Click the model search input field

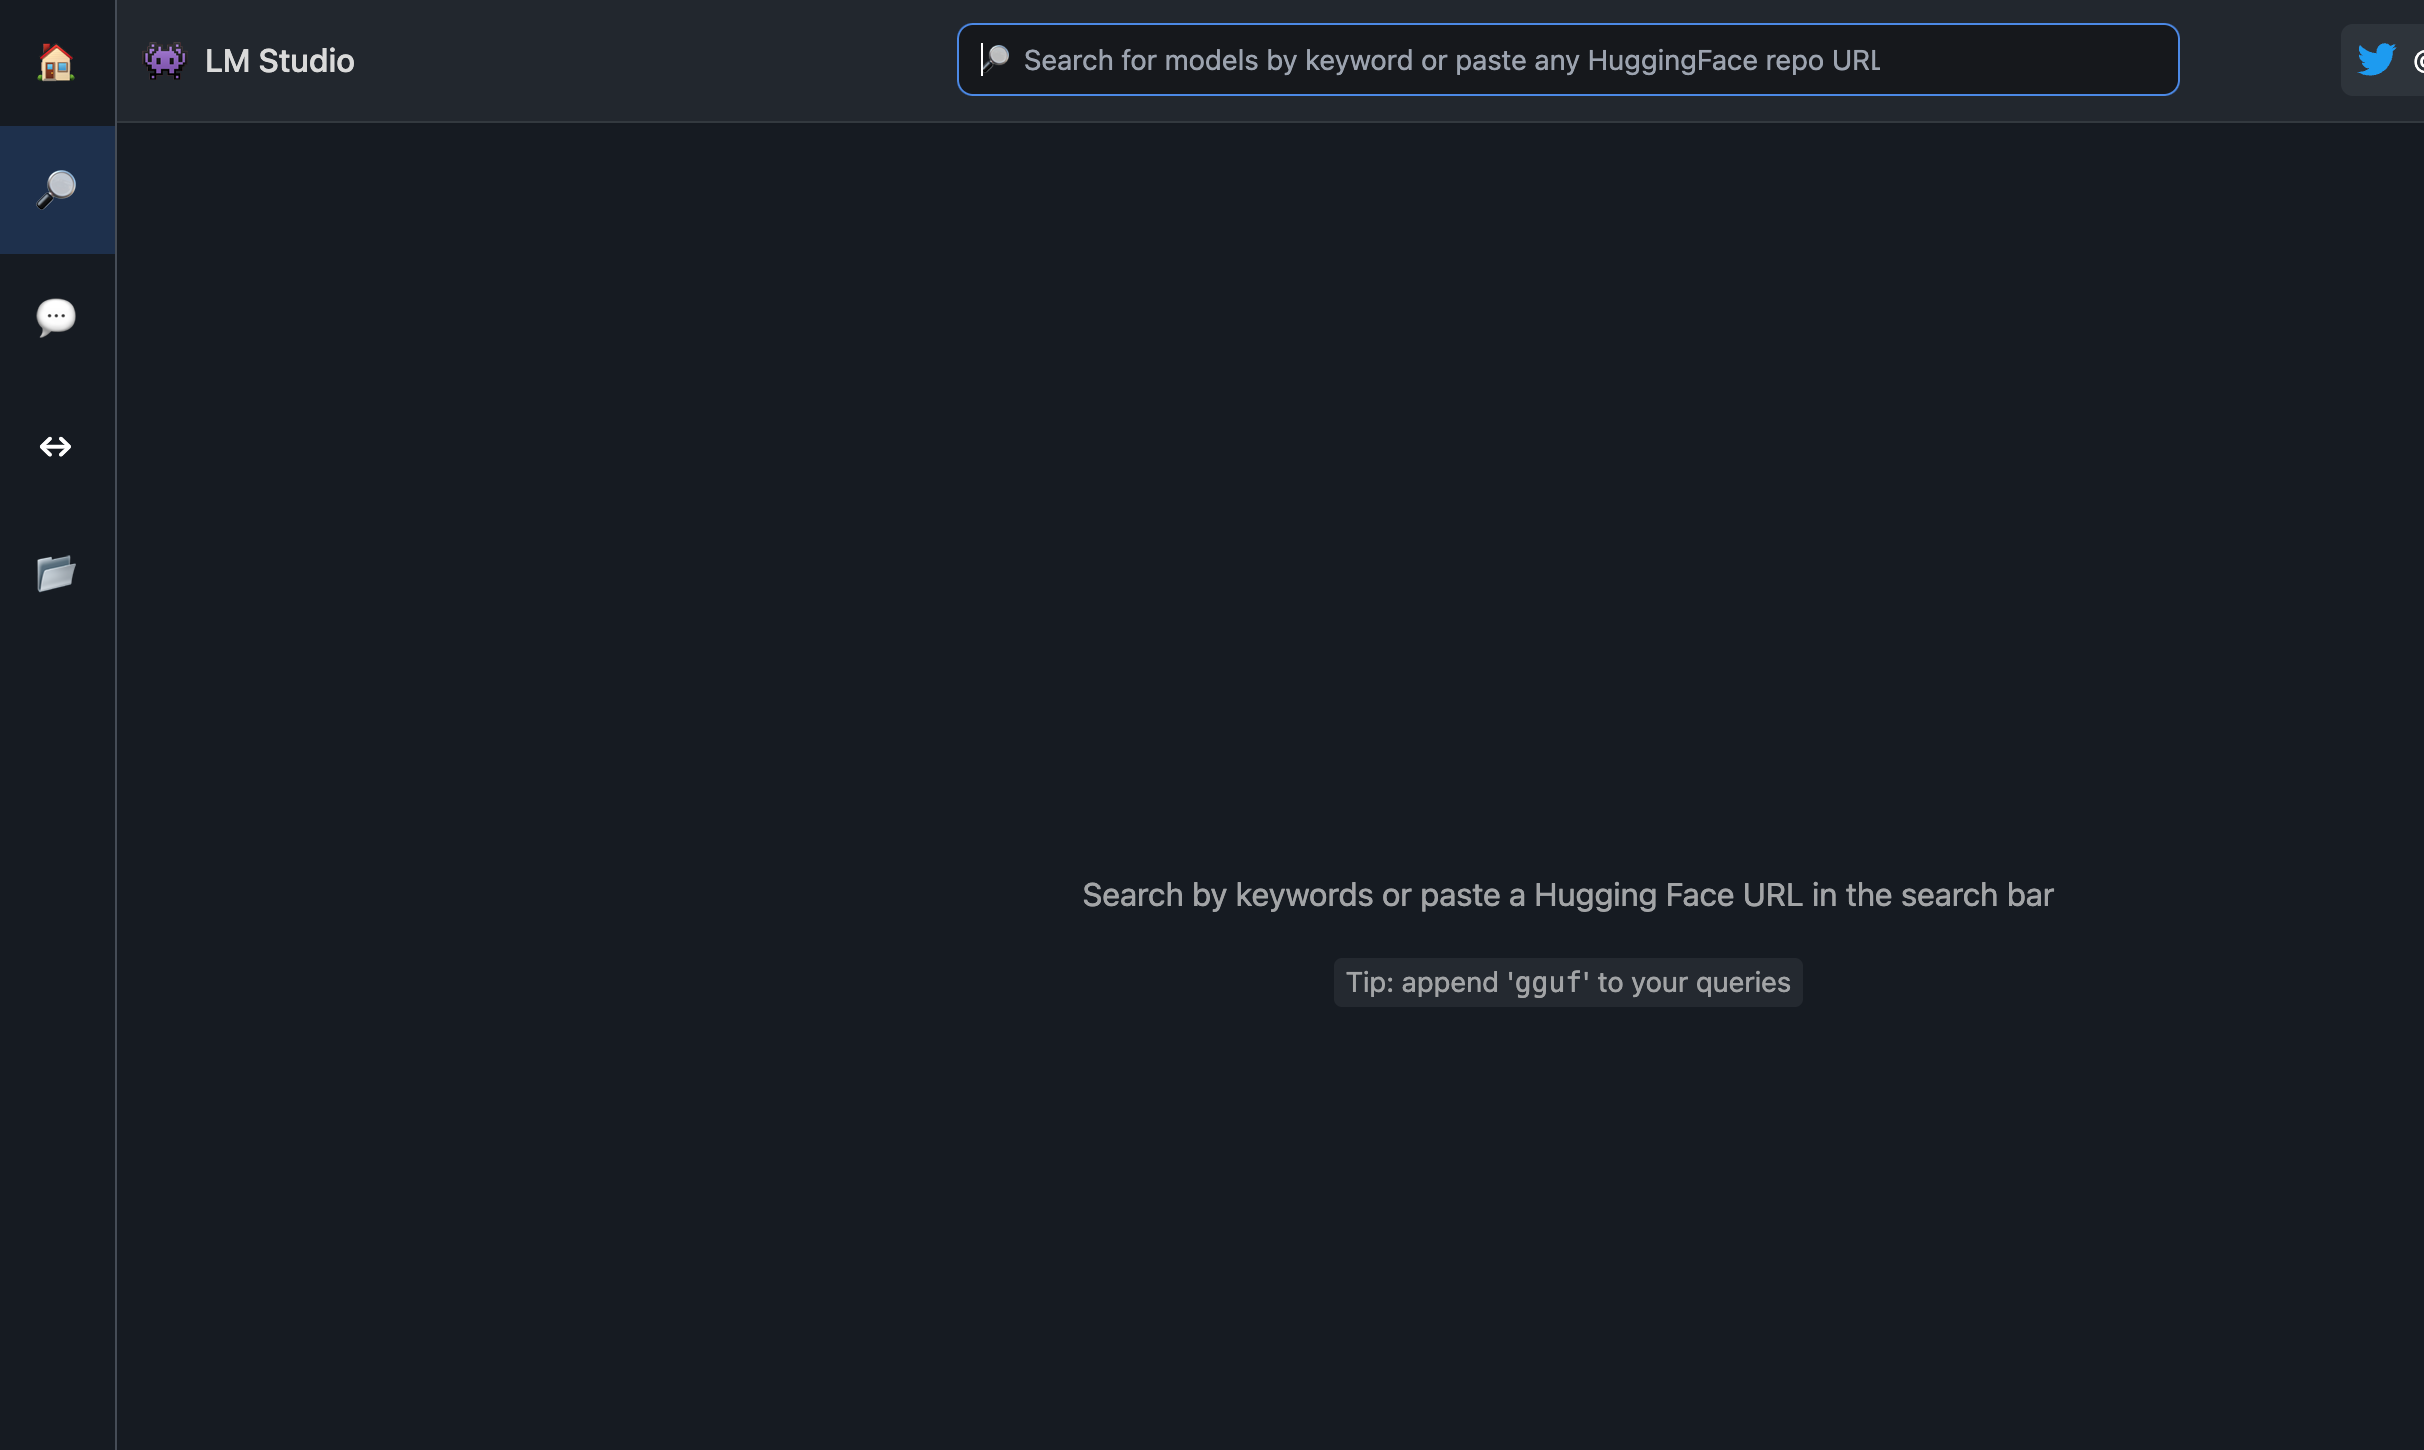click(1567, 59)
